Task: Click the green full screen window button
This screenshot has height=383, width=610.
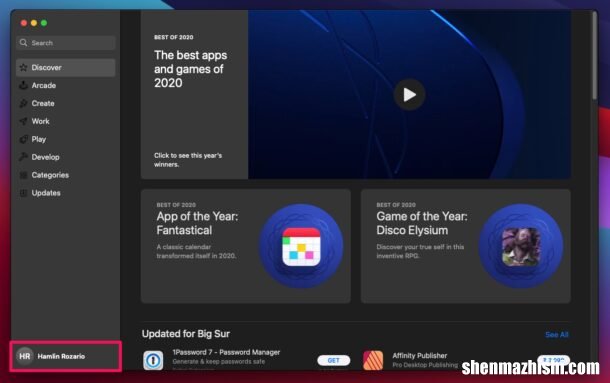Action: pos(44,23)
